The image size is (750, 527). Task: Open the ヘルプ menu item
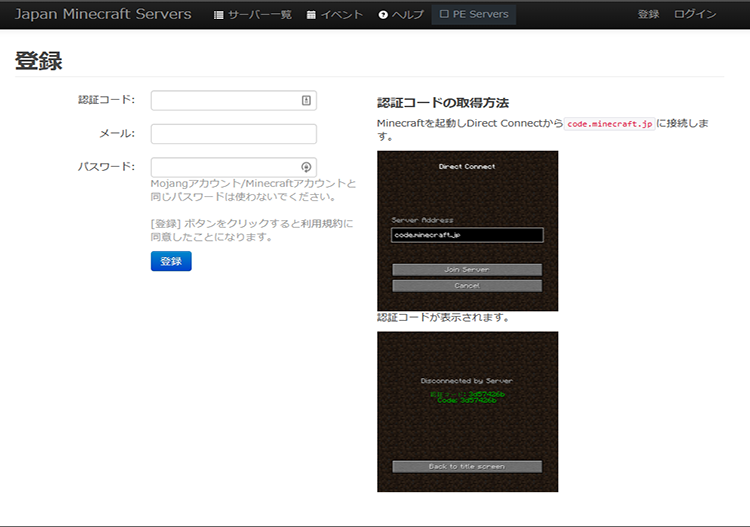click(401, 15)
